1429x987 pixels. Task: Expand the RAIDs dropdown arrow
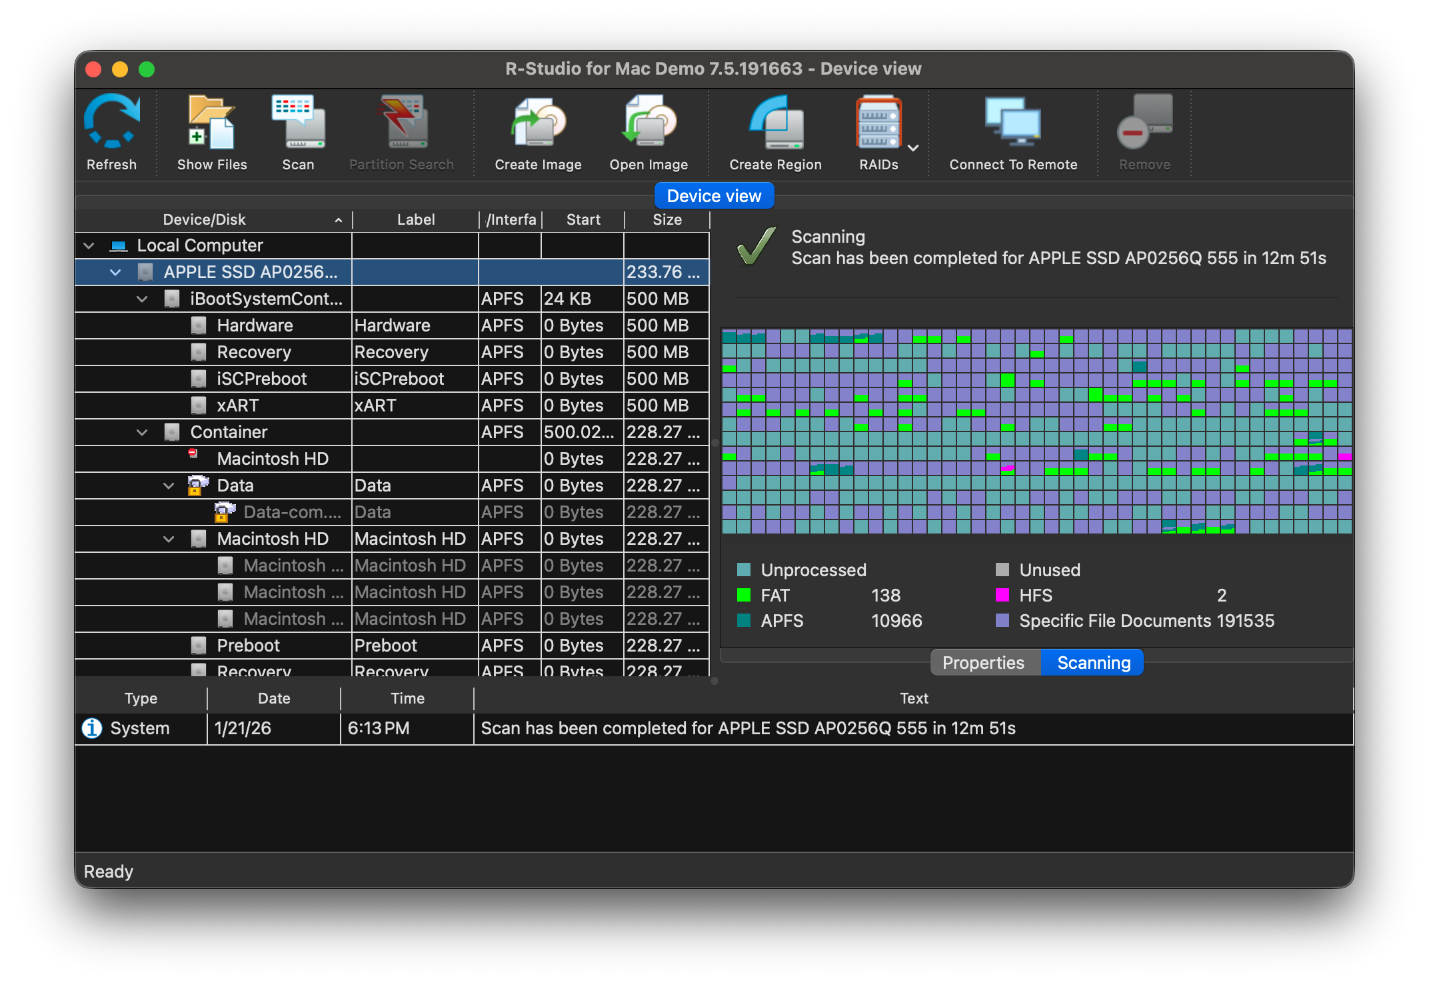[912, 146]
